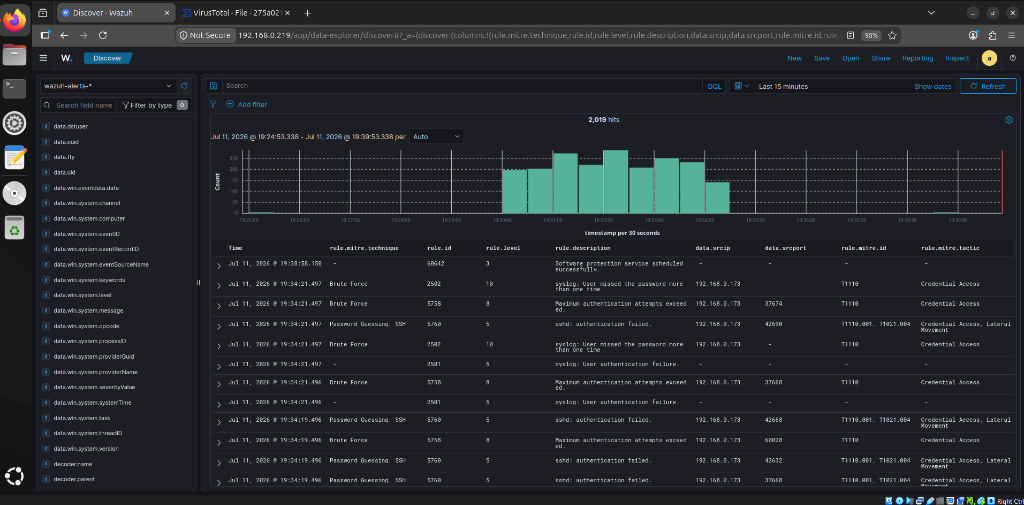1024x505 pixels.
Task: Click New in the top menu
Action: tap(794, 58)
